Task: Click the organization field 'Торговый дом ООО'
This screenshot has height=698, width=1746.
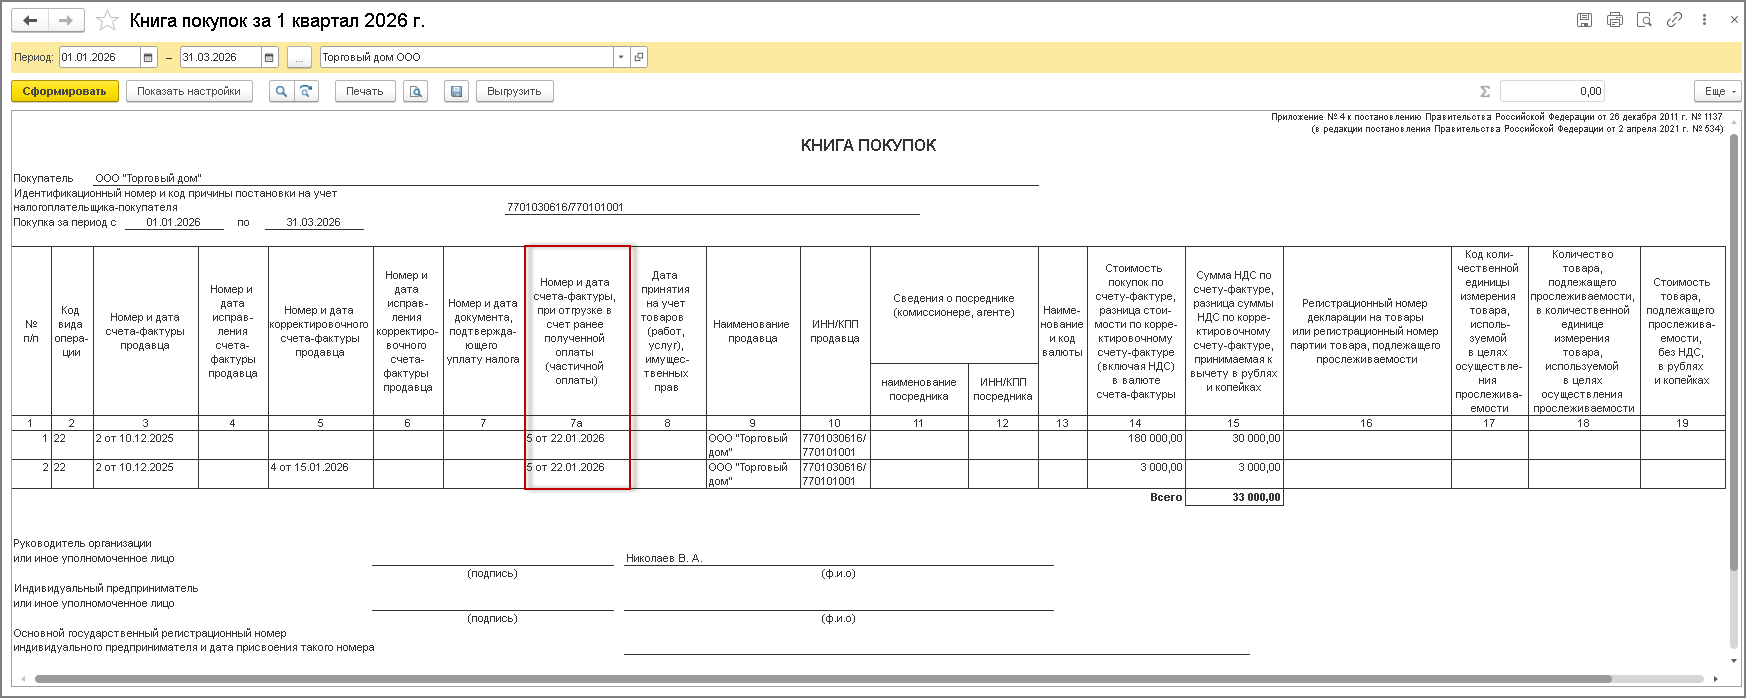Action: (x=466, y=57)
